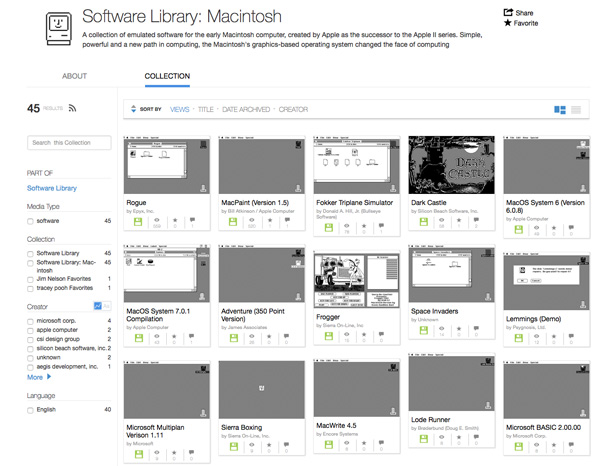The height and width of the screenshot is (466, 600).
Task: Click the comment icon under Microsoft BASIC 2.00.00
Action: tap(571, 445)
